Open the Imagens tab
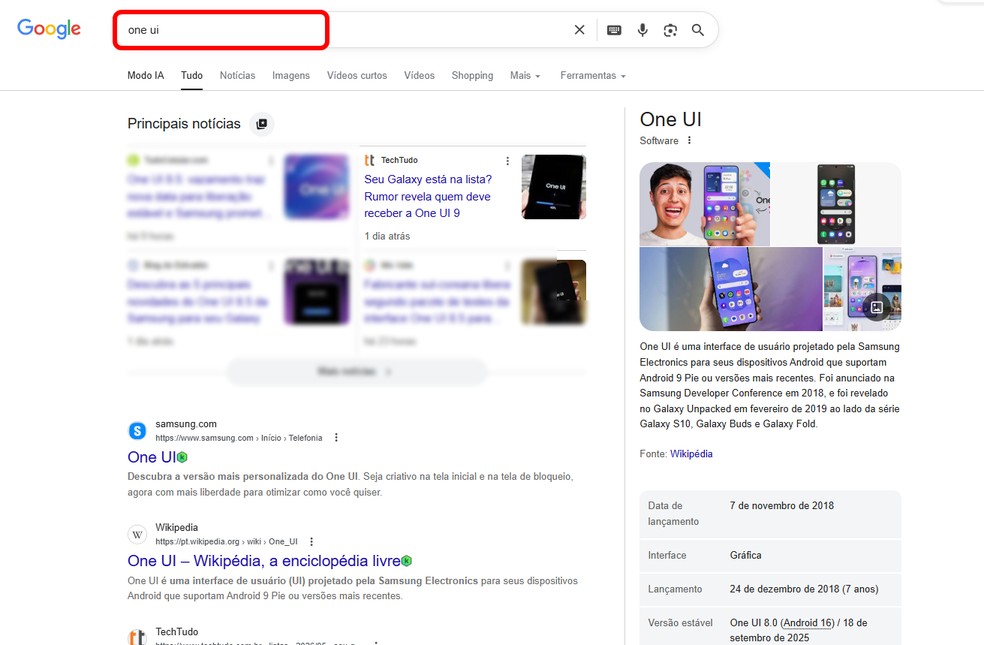This screenshot has width=984, height=645. tap(291, 75)
